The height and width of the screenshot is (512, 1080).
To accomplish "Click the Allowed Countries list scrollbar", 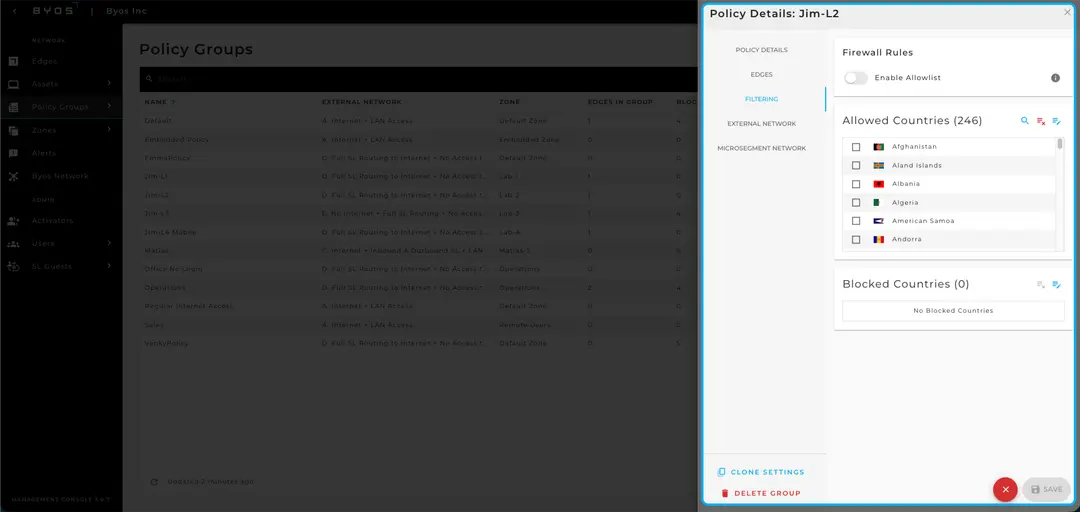I will pyautogui.click(x=1060, y=145).
